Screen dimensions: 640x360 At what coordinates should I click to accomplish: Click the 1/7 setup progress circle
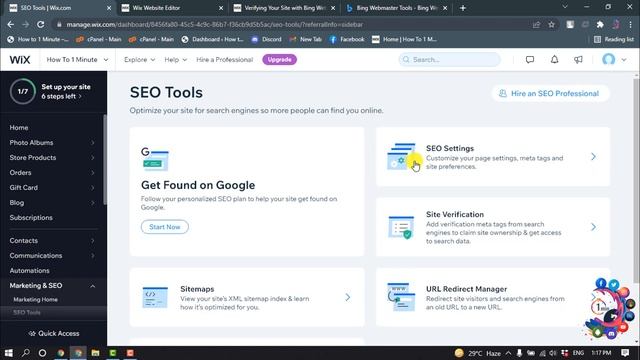23,91
